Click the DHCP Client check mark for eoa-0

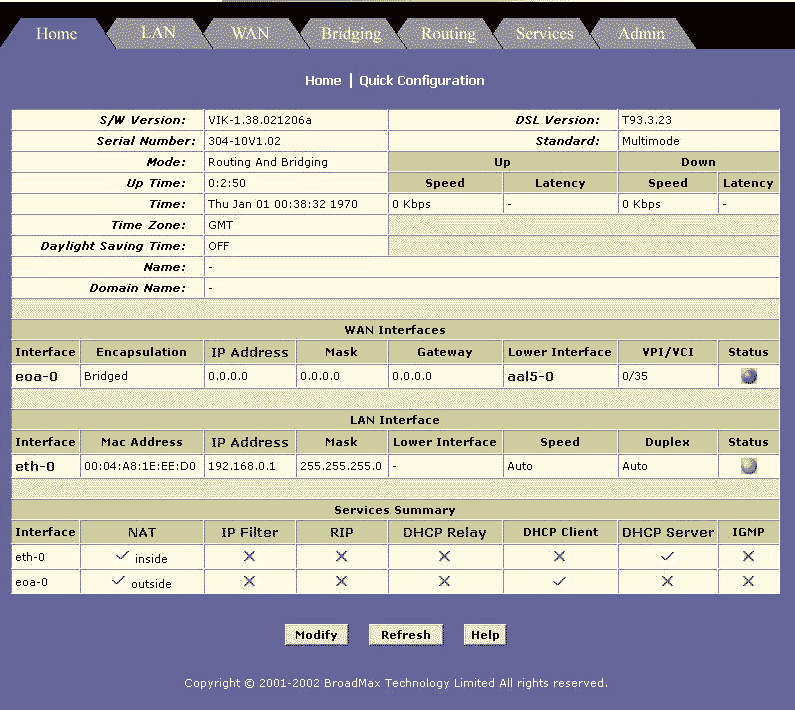(x=559, y=581)
